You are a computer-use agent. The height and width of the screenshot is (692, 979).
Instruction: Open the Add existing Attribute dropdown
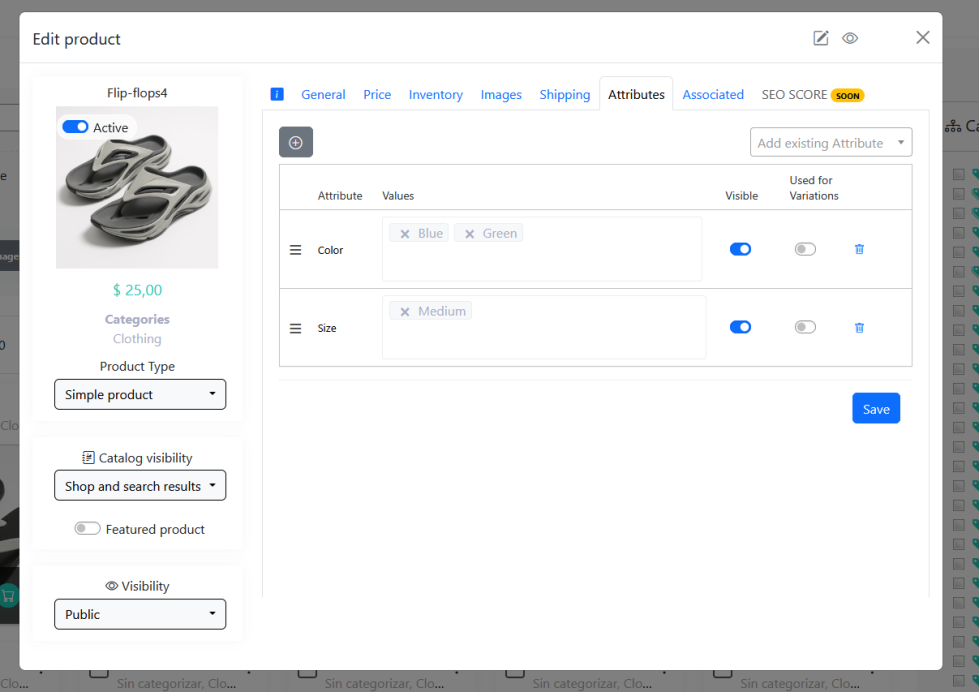point(830,143)
